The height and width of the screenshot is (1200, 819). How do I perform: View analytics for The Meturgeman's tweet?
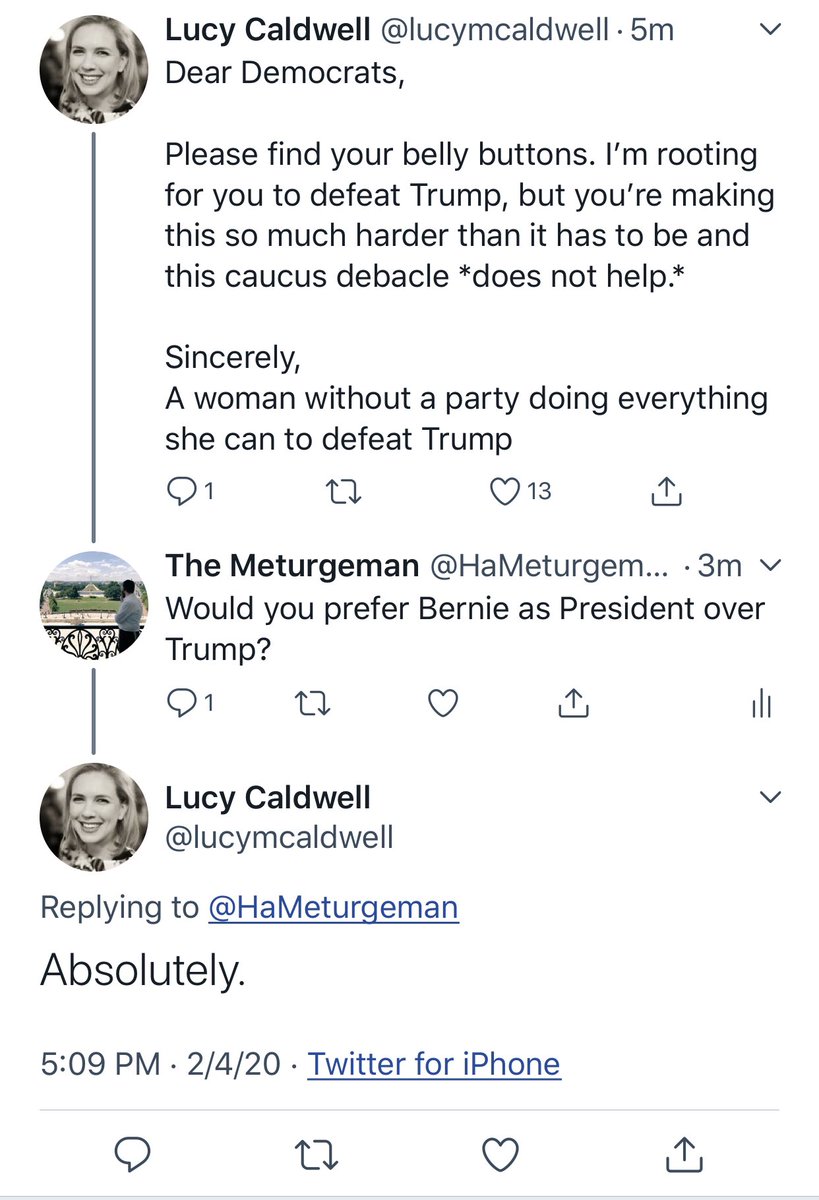coord(761,705)
